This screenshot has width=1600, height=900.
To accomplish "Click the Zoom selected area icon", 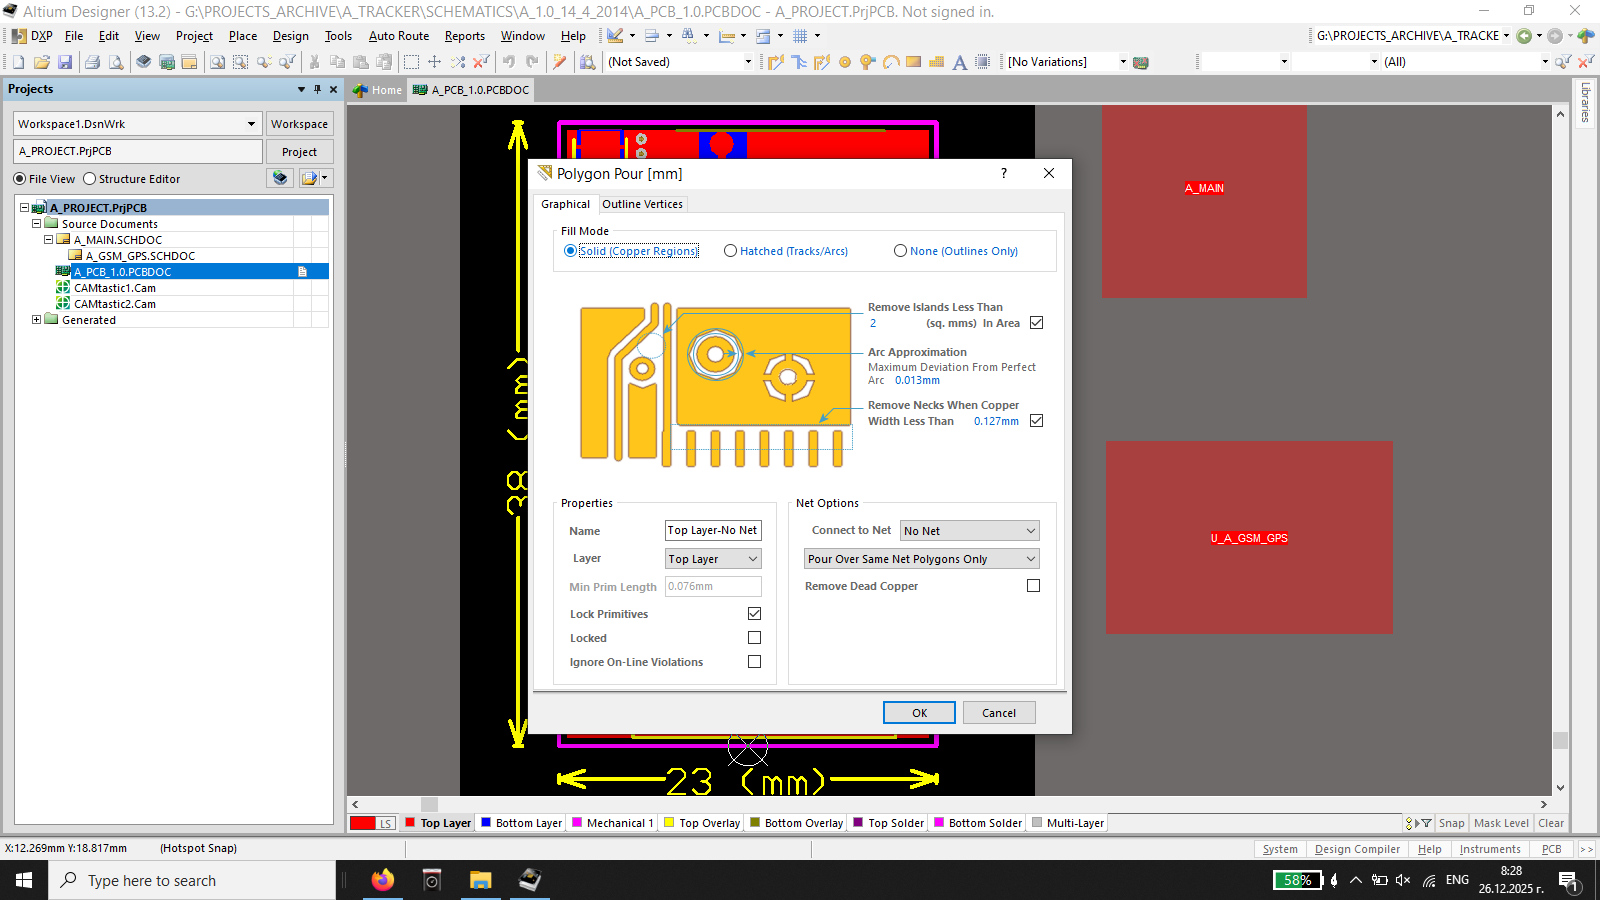I will (x=241, y=62).
